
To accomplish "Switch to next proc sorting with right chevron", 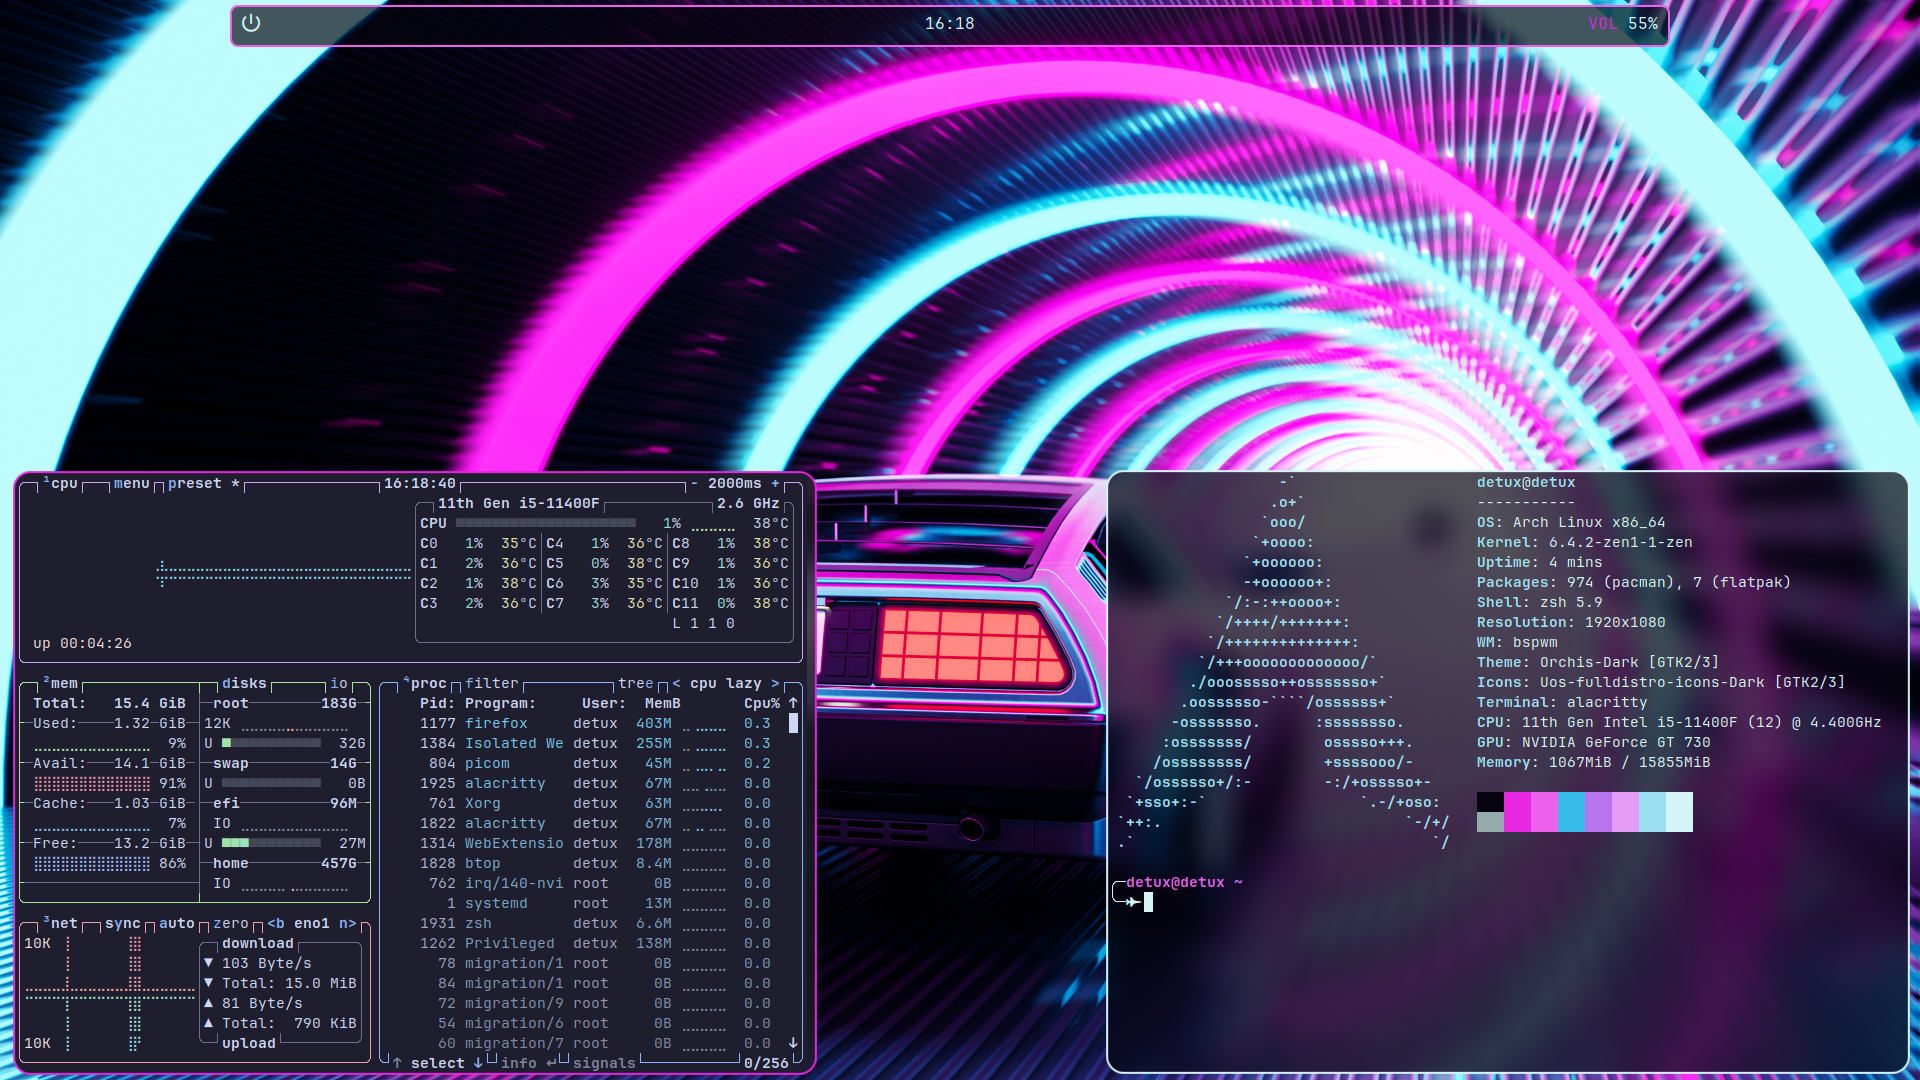I will click(x=775, y=684).
